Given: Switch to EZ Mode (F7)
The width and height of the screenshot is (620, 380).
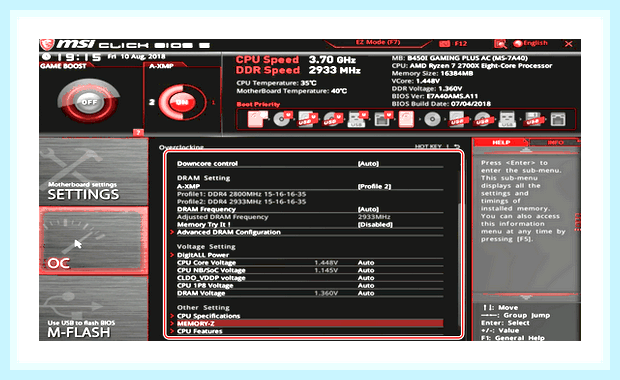Looking at the screenshot, I should [378, 43].
